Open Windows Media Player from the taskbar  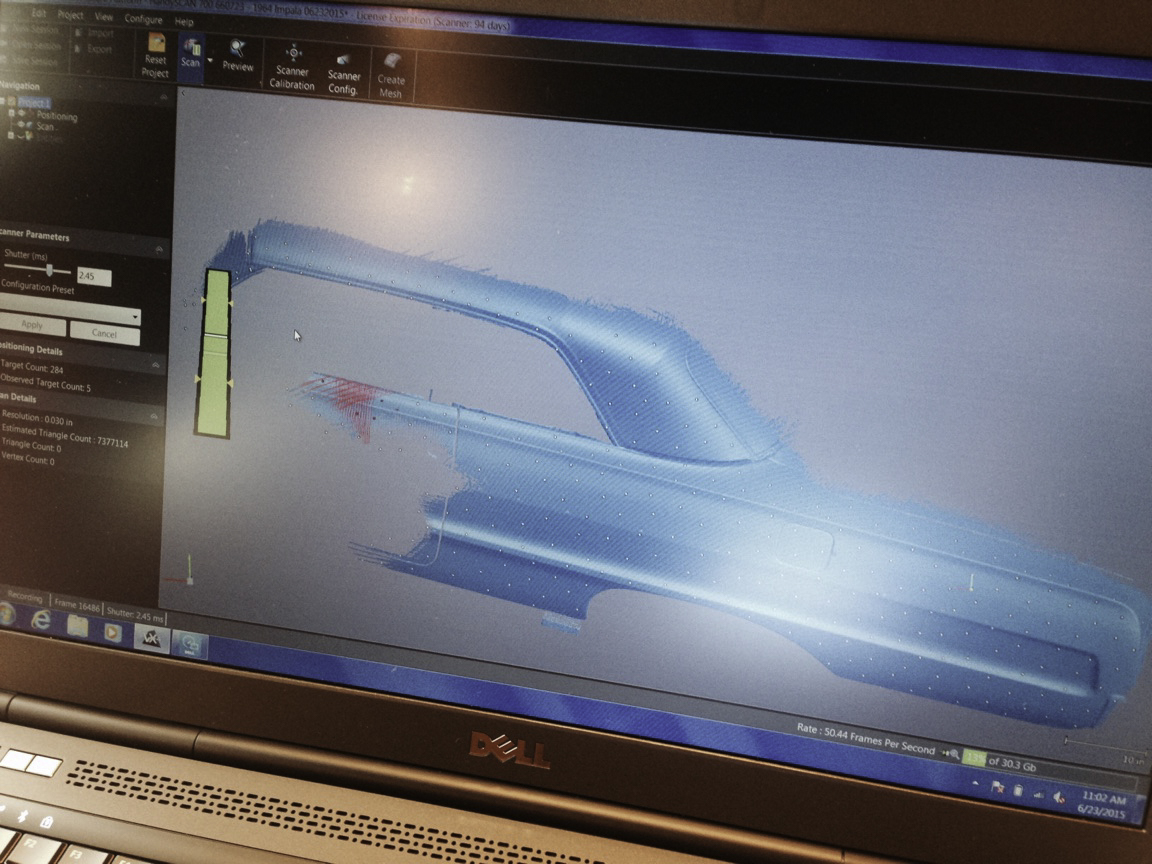click(112, 631)
